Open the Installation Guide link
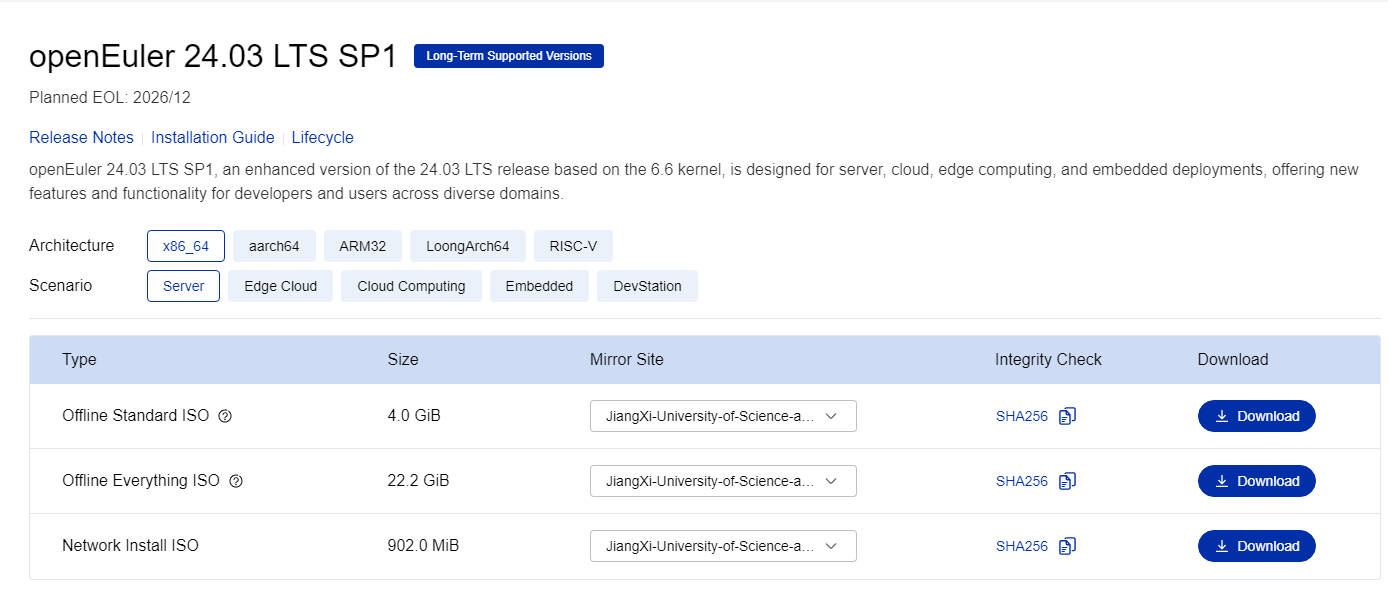1388x595 pixels. (213, 137)
